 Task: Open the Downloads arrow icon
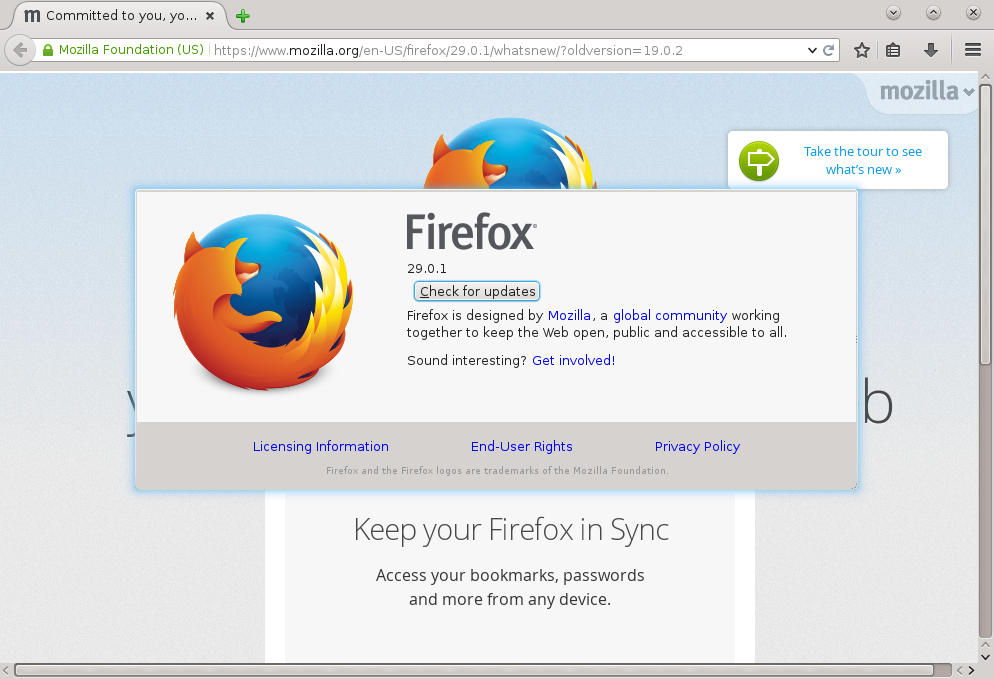pos(930,50)
